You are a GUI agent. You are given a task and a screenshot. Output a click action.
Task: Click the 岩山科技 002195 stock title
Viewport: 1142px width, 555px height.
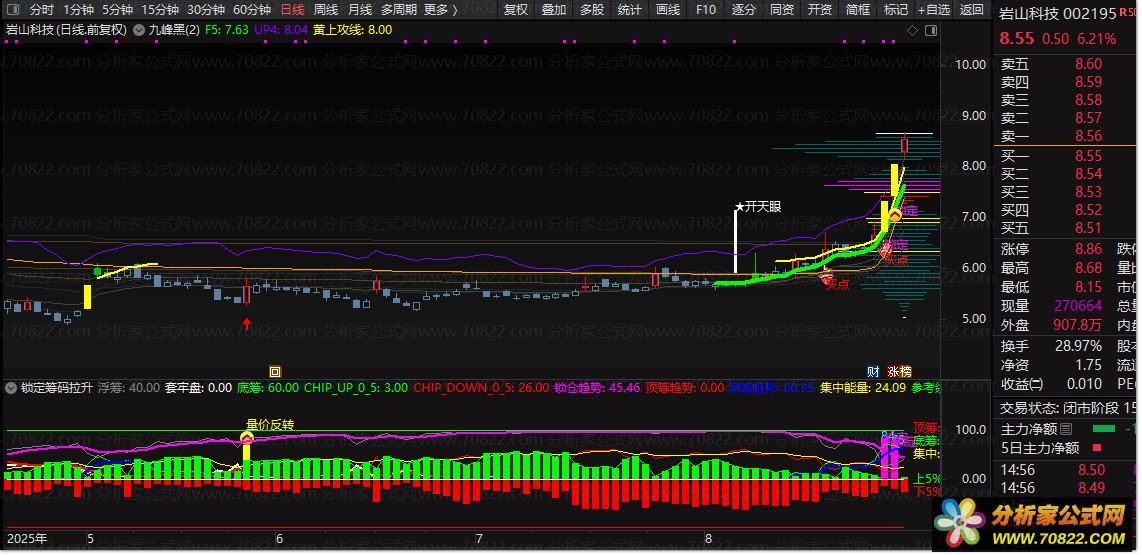(1058, 15)
